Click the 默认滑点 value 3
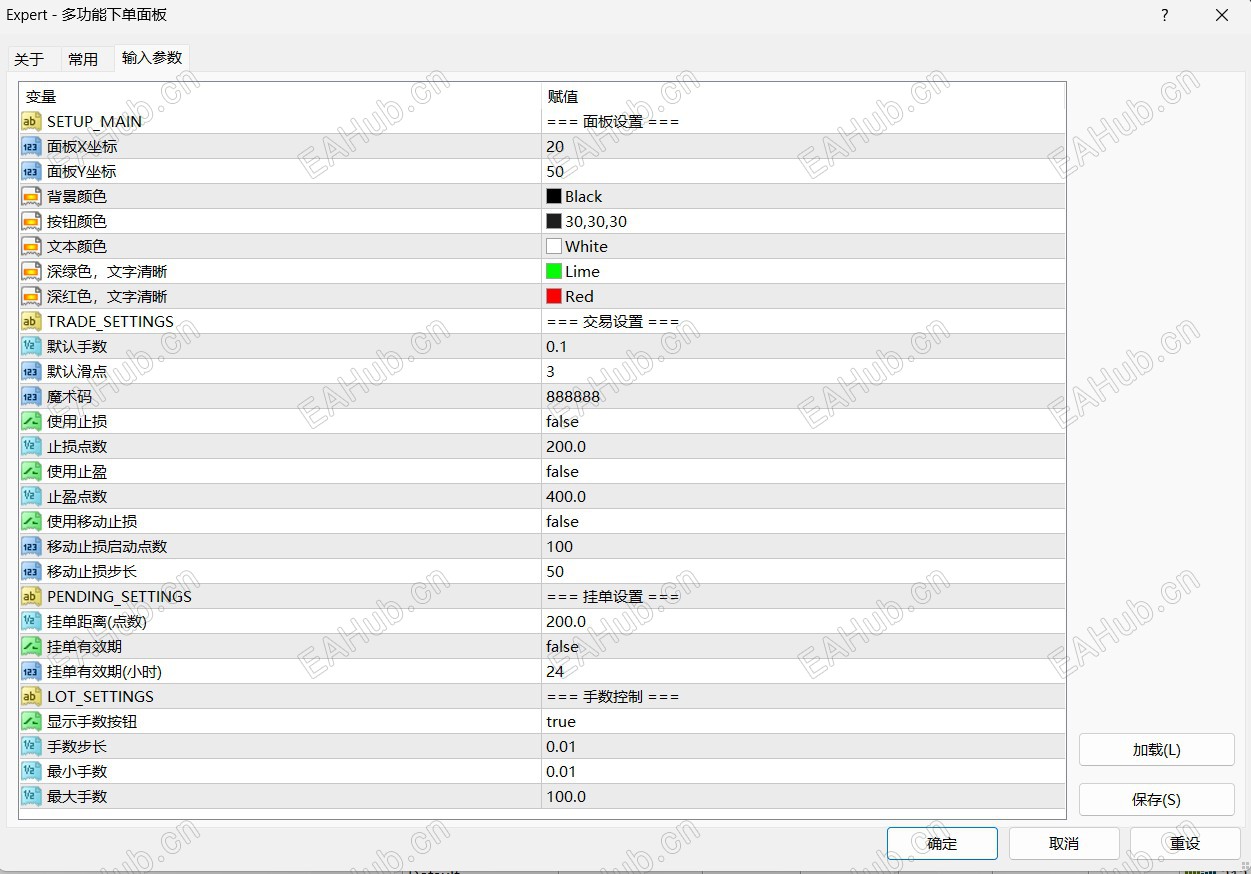1251x874 pixels. tap(551, 371)
